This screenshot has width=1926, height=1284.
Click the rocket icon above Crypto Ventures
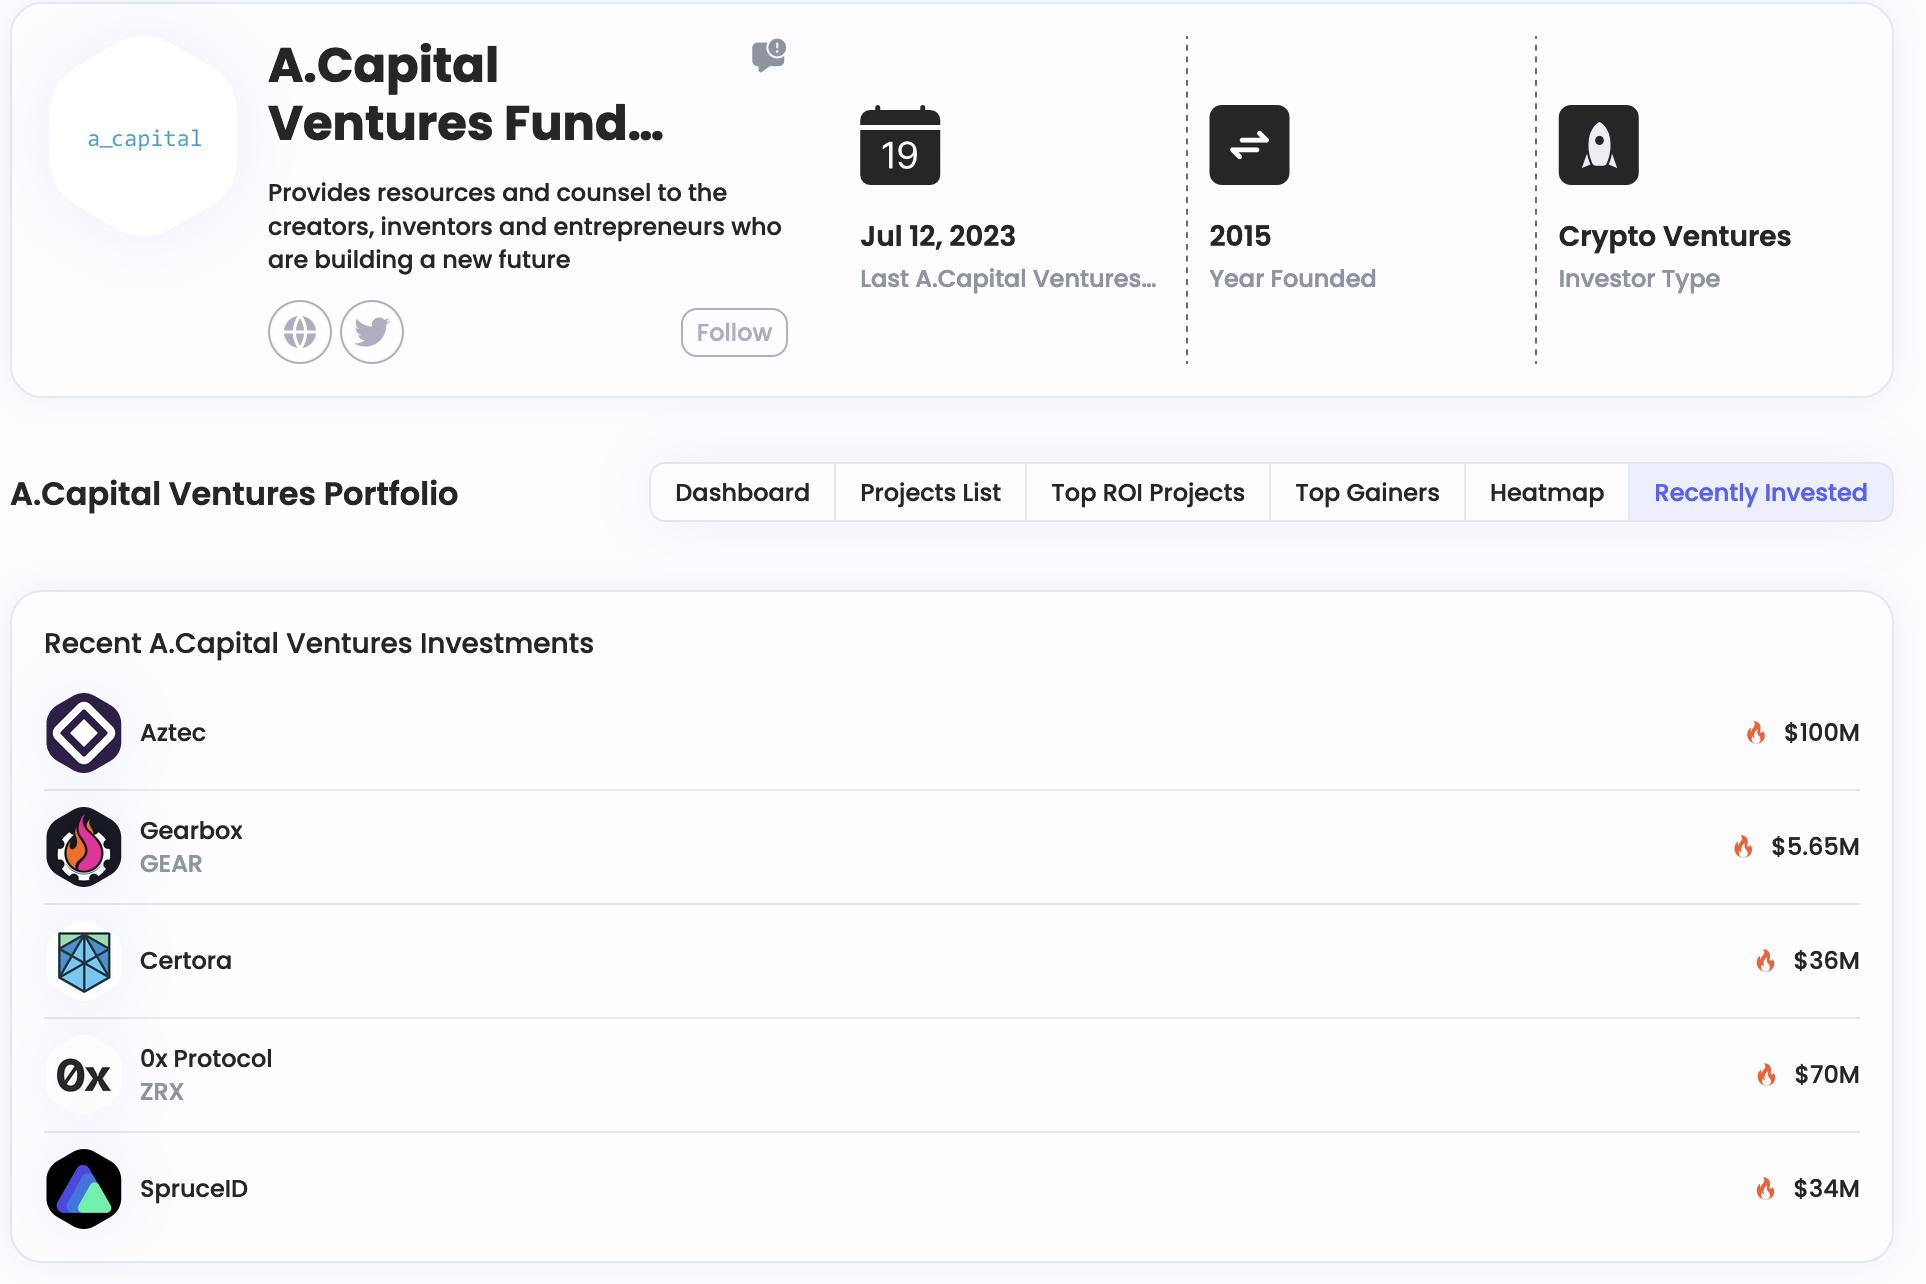pyautogui.click(x=1598, y=145)
